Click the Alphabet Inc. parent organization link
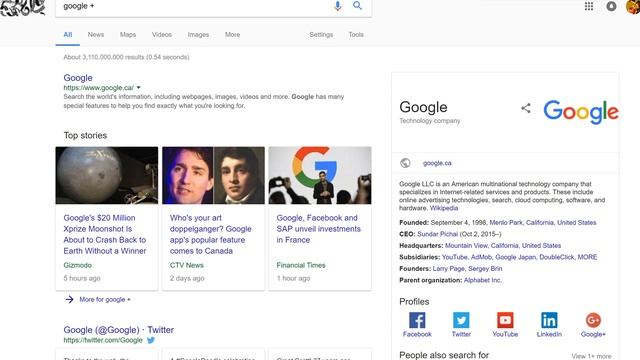The image size is (640, 360). click(x=482, y=280)
